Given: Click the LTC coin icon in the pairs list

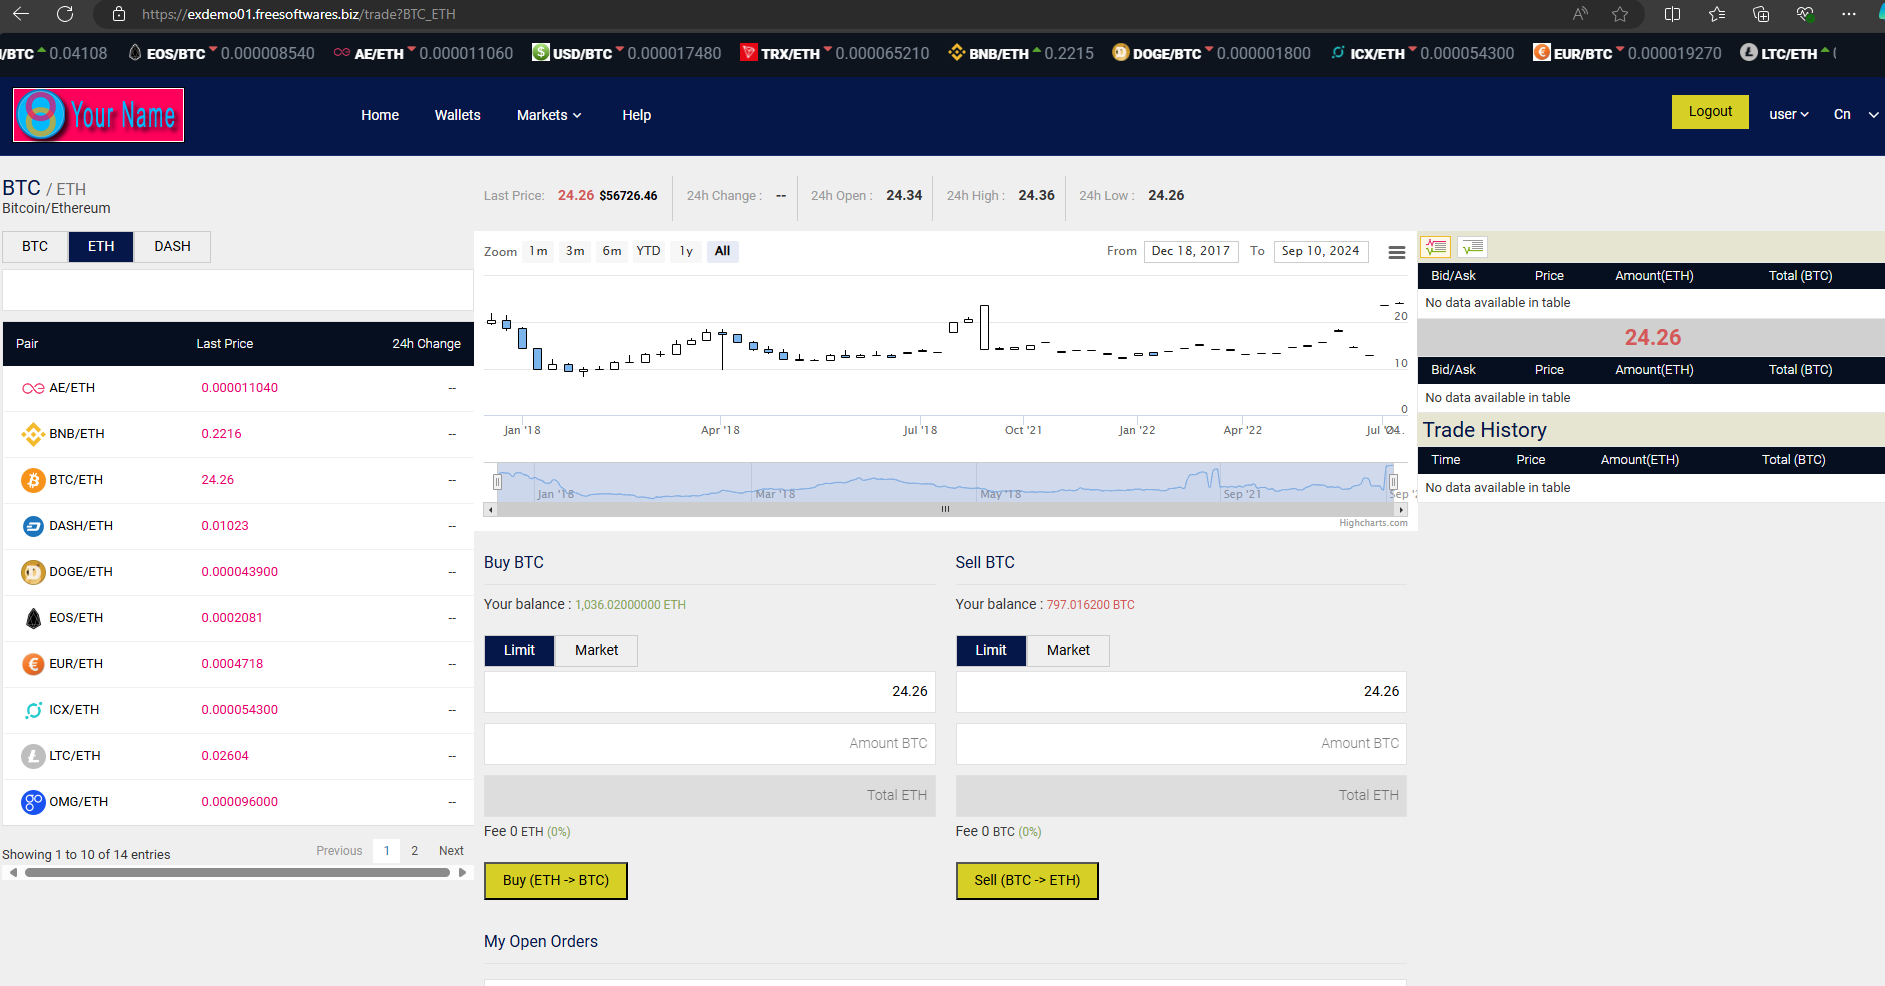Looking at the screenshot, I should click(x=33, y=756).
